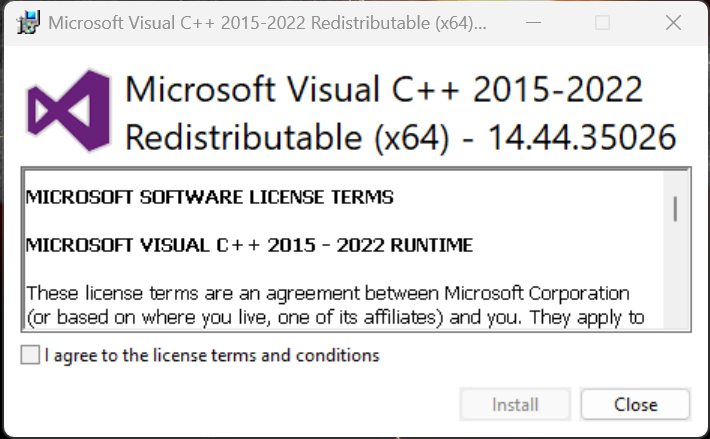Click the 'These license terms are an agreement' paragraph
710x439 pixels.
click(335, 305)
